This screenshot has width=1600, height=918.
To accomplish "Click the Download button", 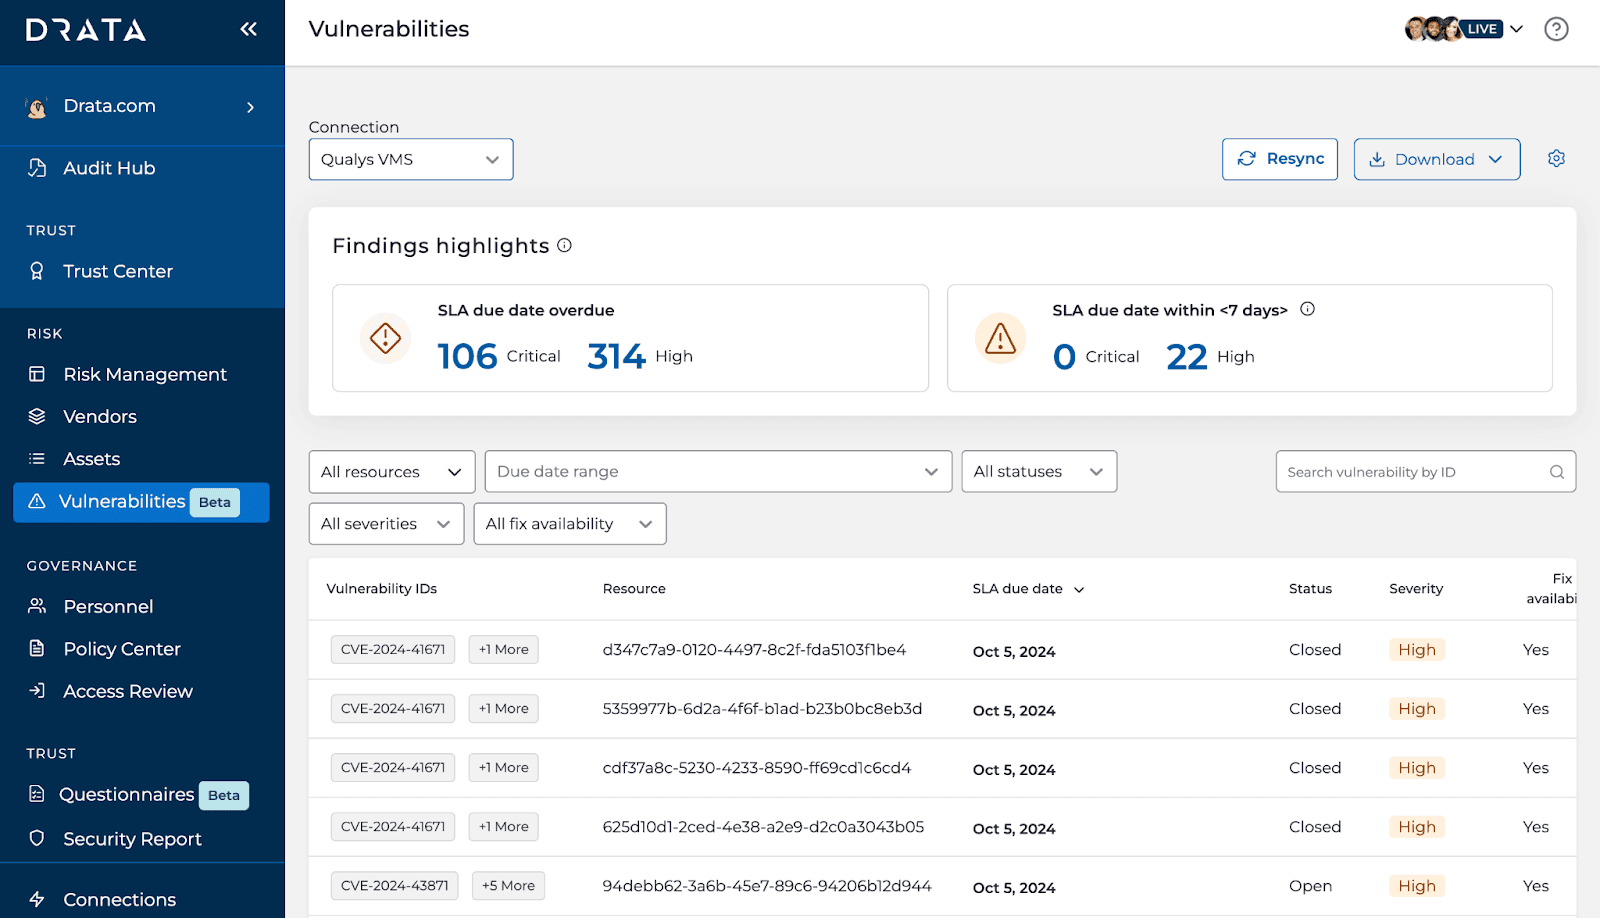I will click(x=1436, y=159).
